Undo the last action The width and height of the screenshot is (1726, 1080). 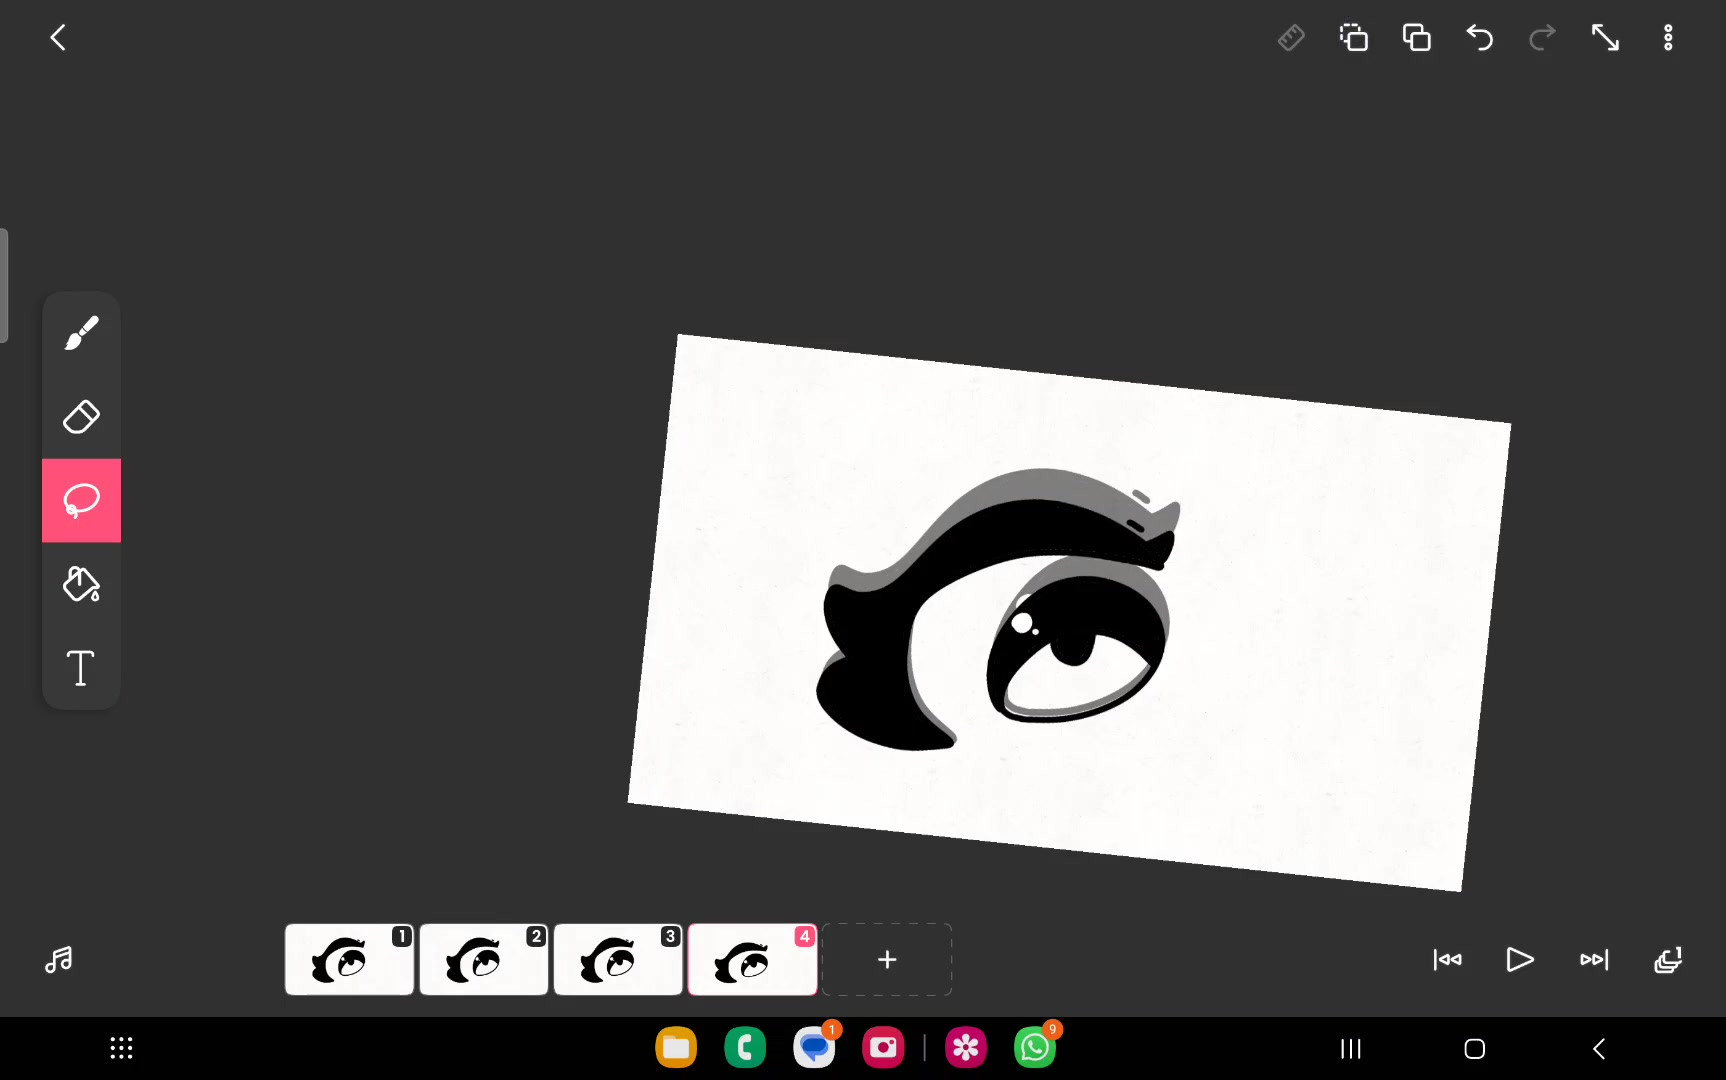(1480, 38)
